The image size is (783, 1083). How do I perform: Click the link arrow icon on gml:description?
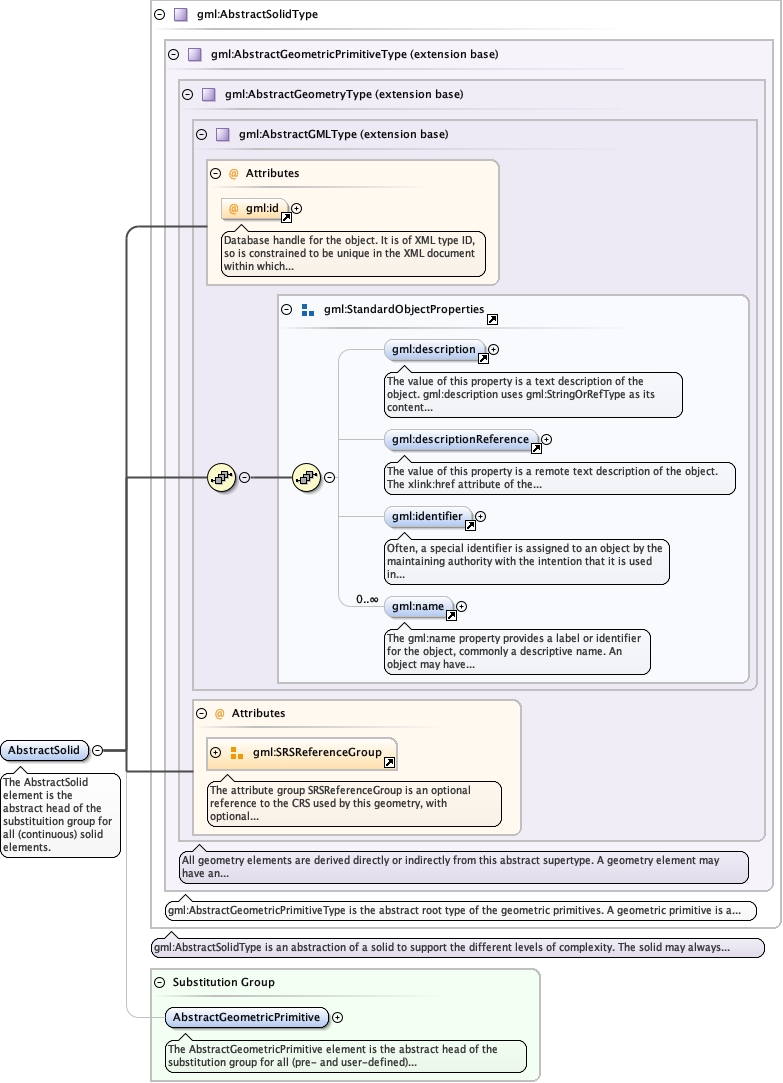pyautogui.click(x=481, y=357)
